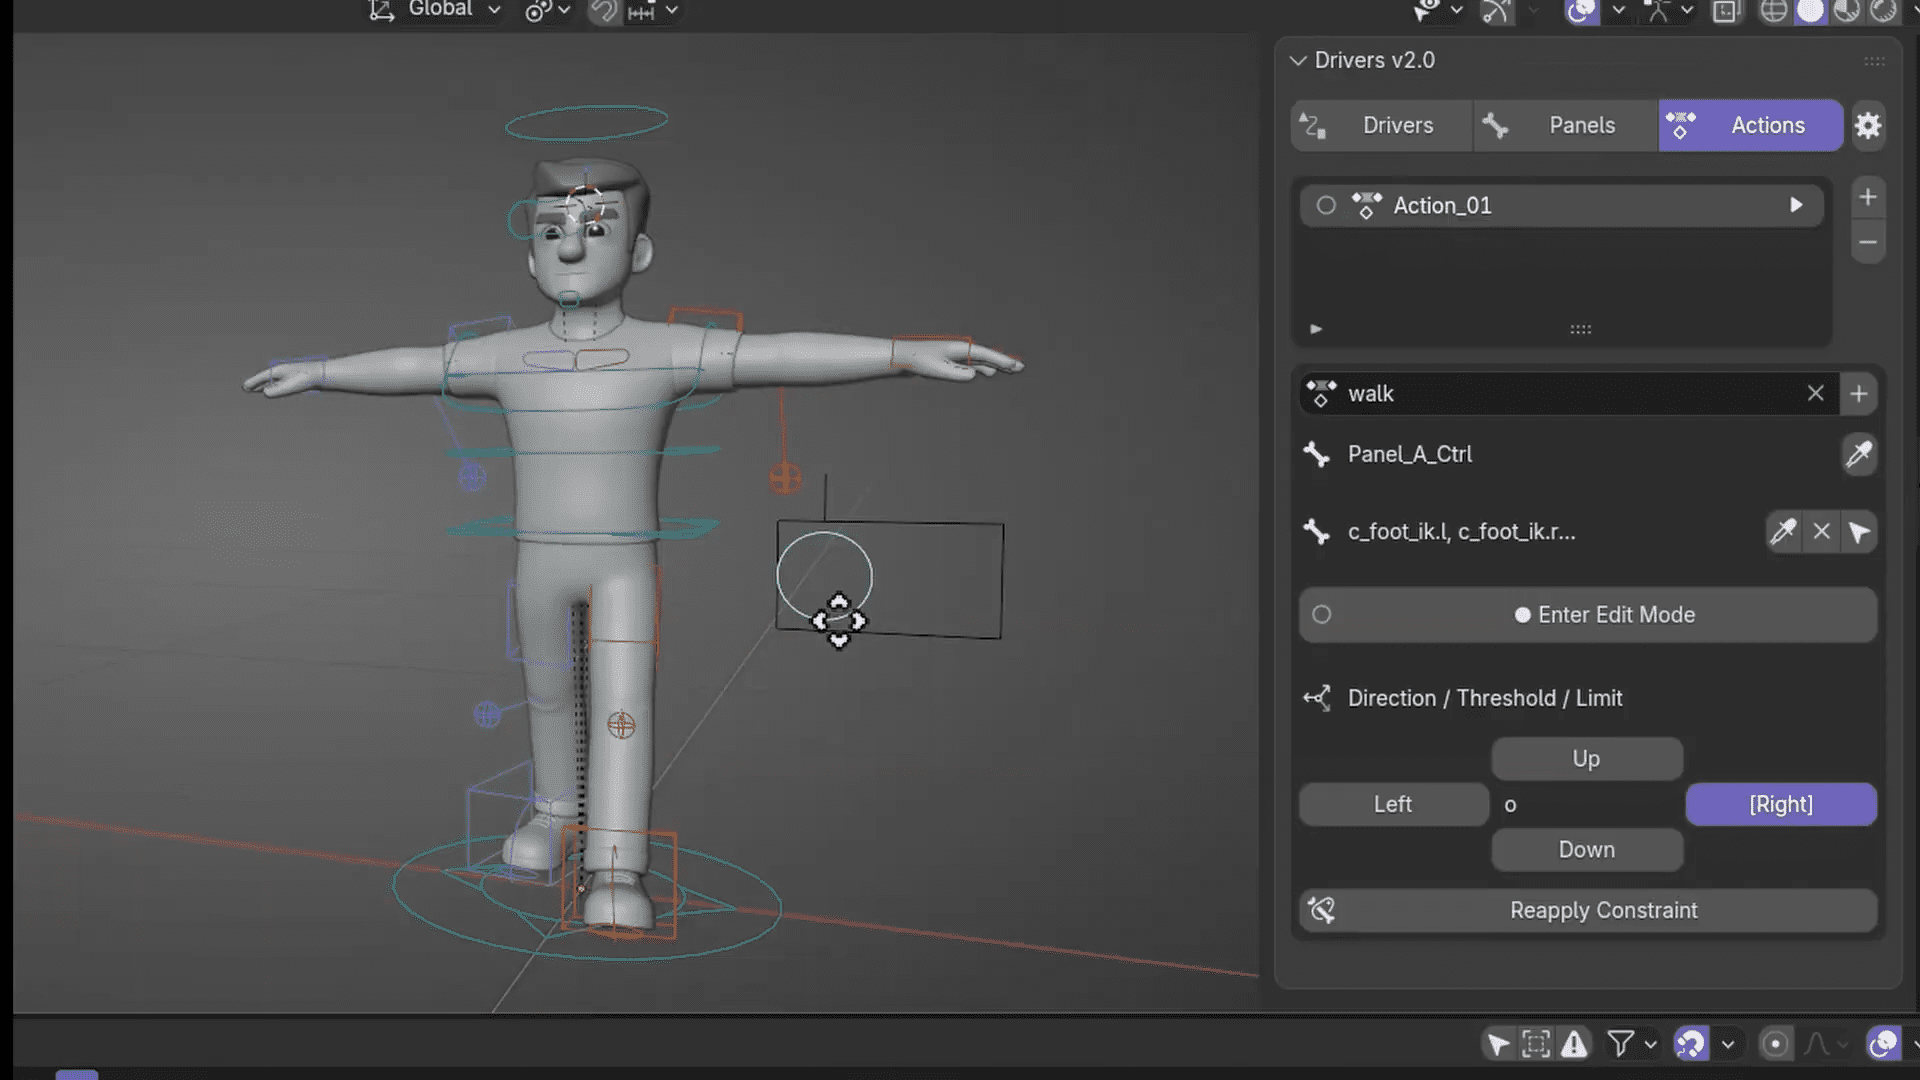Activate the [Right] direction toggle

tap(1781, 804)
